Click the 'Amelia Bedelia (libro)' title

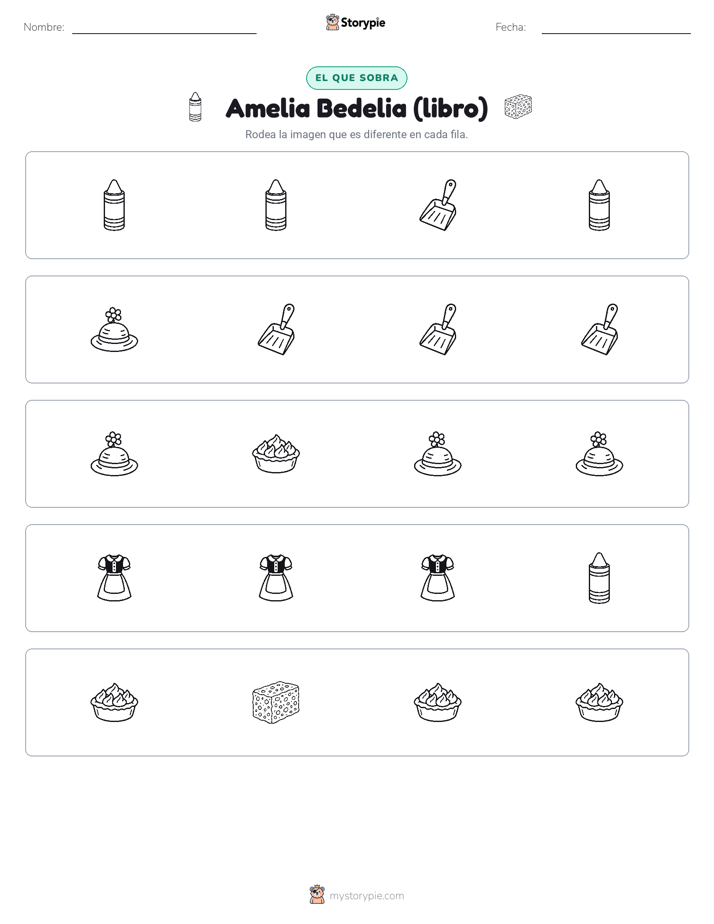pos(356,108)
